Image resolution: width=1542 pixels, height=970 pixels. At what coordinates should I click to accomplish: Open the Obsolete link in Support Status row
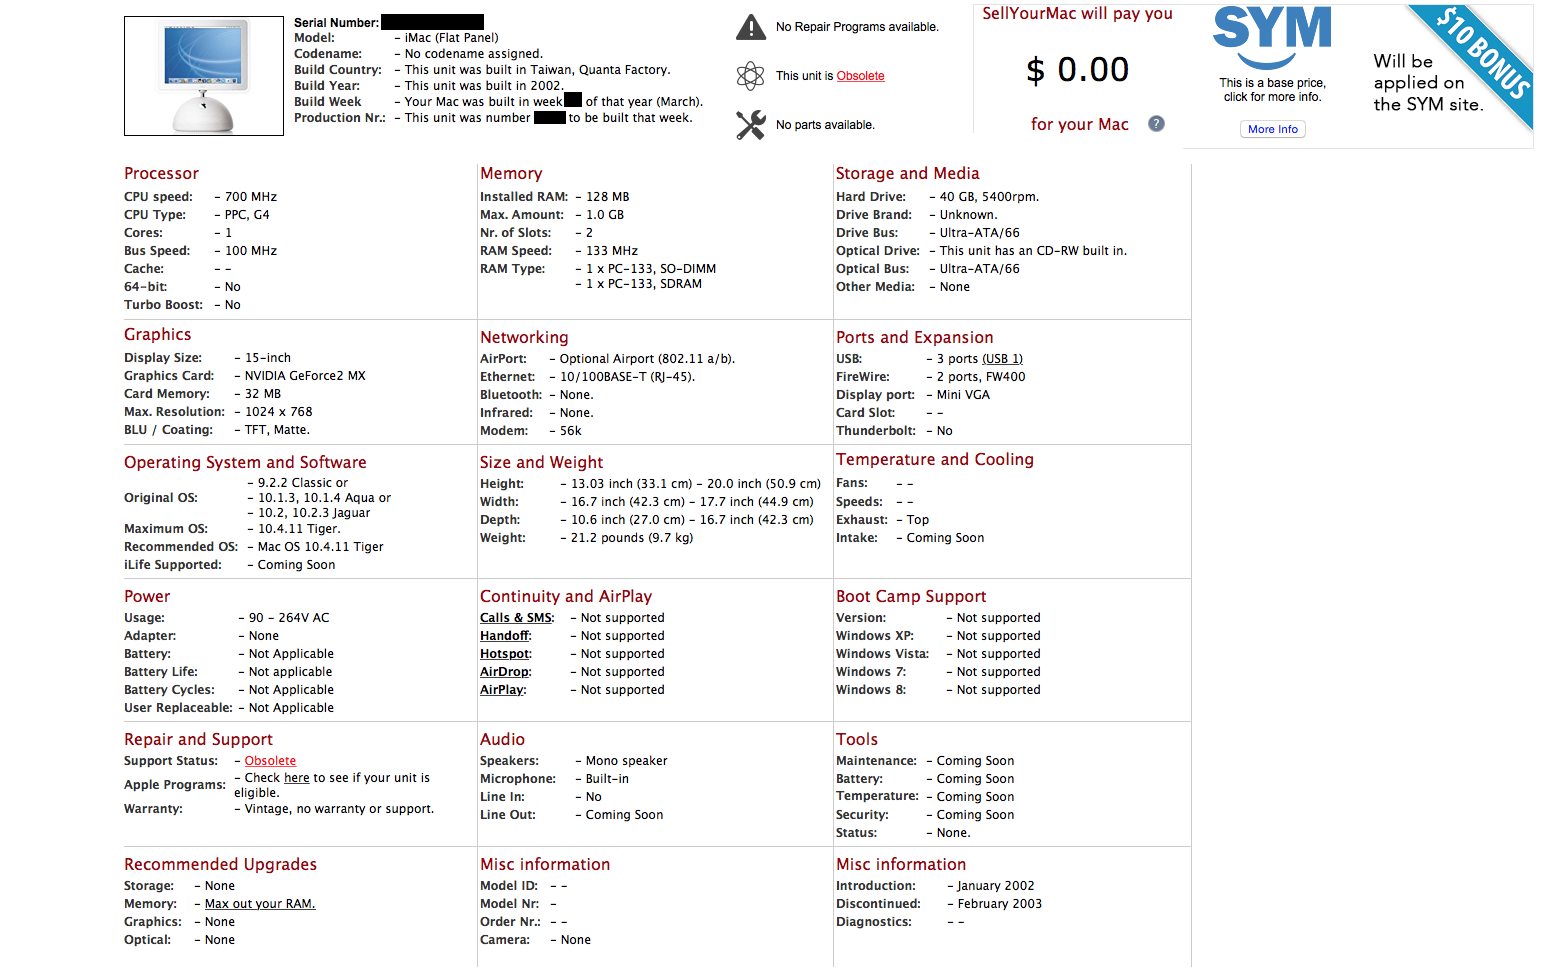pos(270,761)
